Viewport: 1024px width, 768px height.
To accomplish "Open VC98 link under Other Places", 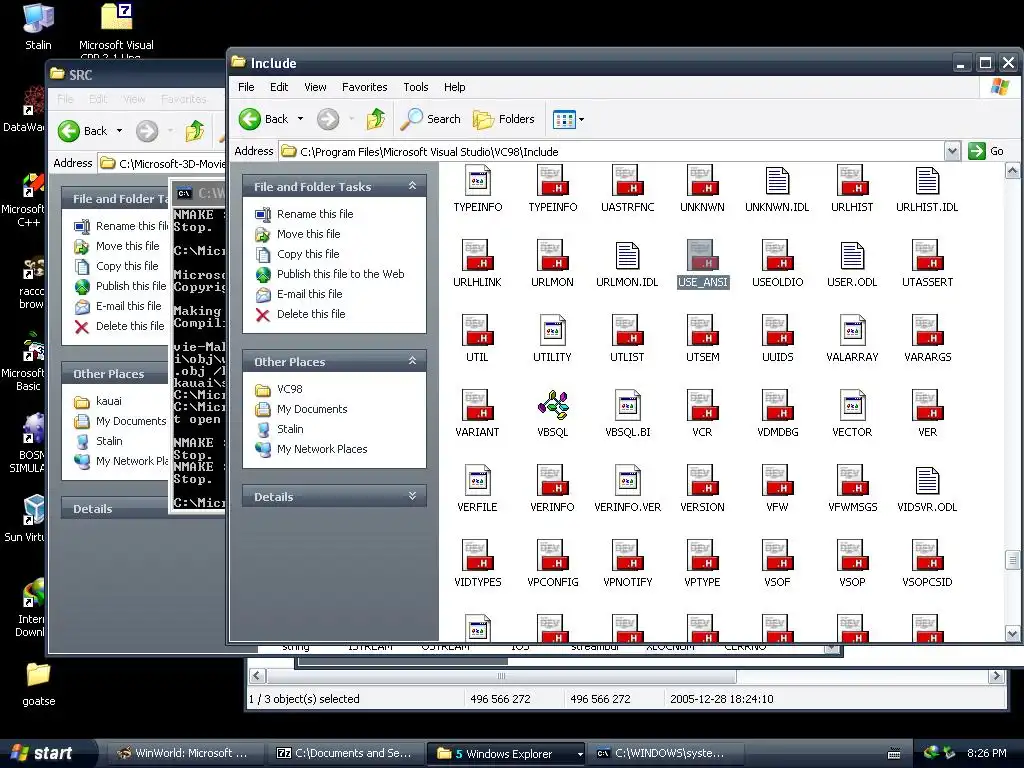I will pyautogui.click(x=289, y=389).
